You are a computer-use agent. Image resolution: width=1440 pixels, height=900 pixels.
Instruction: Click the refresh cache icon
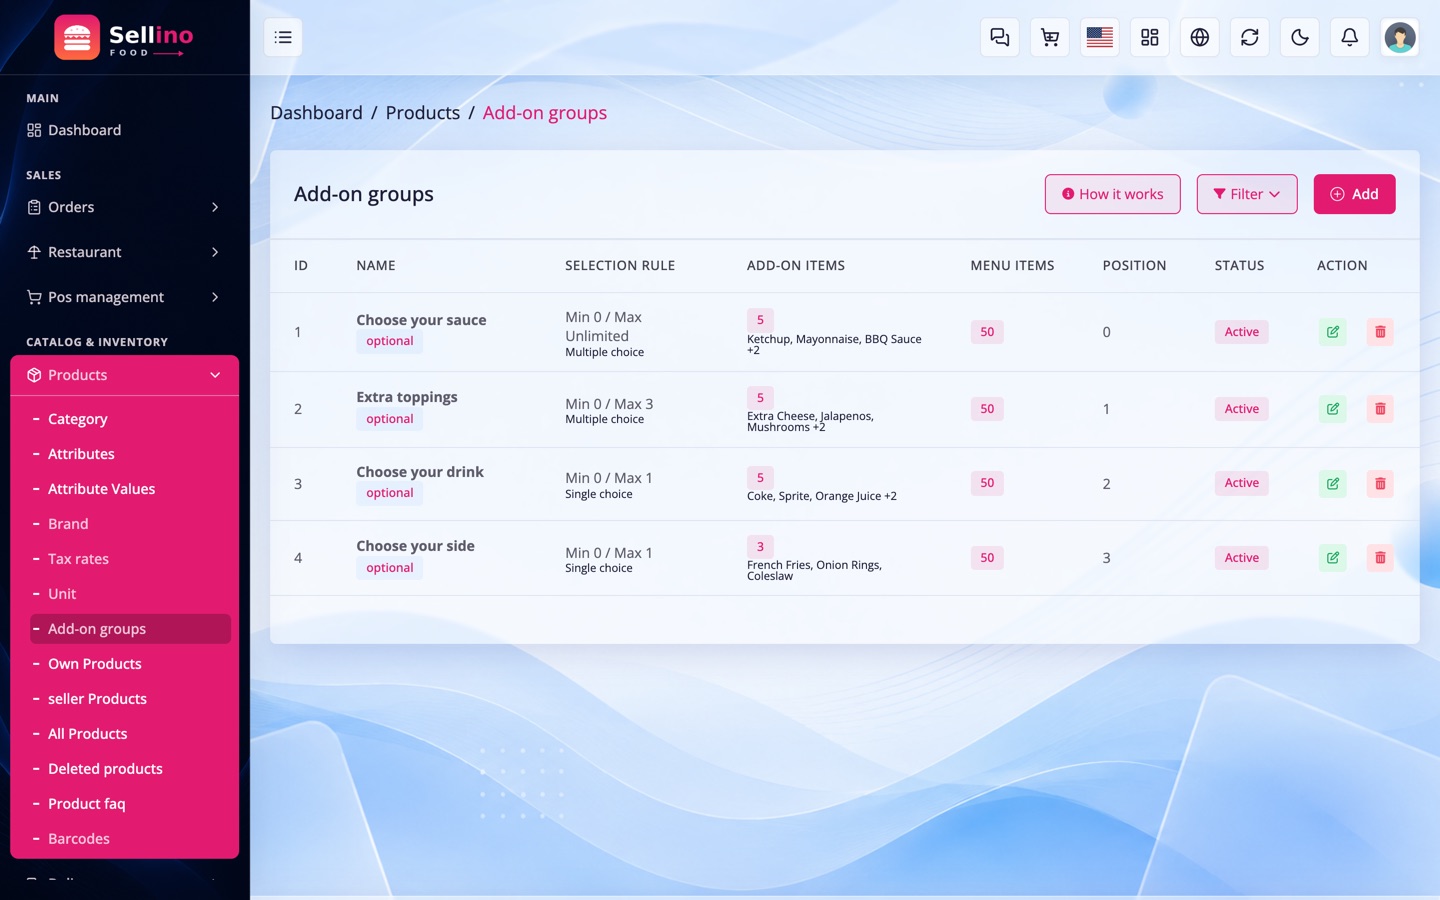(x=1250, y=37)
